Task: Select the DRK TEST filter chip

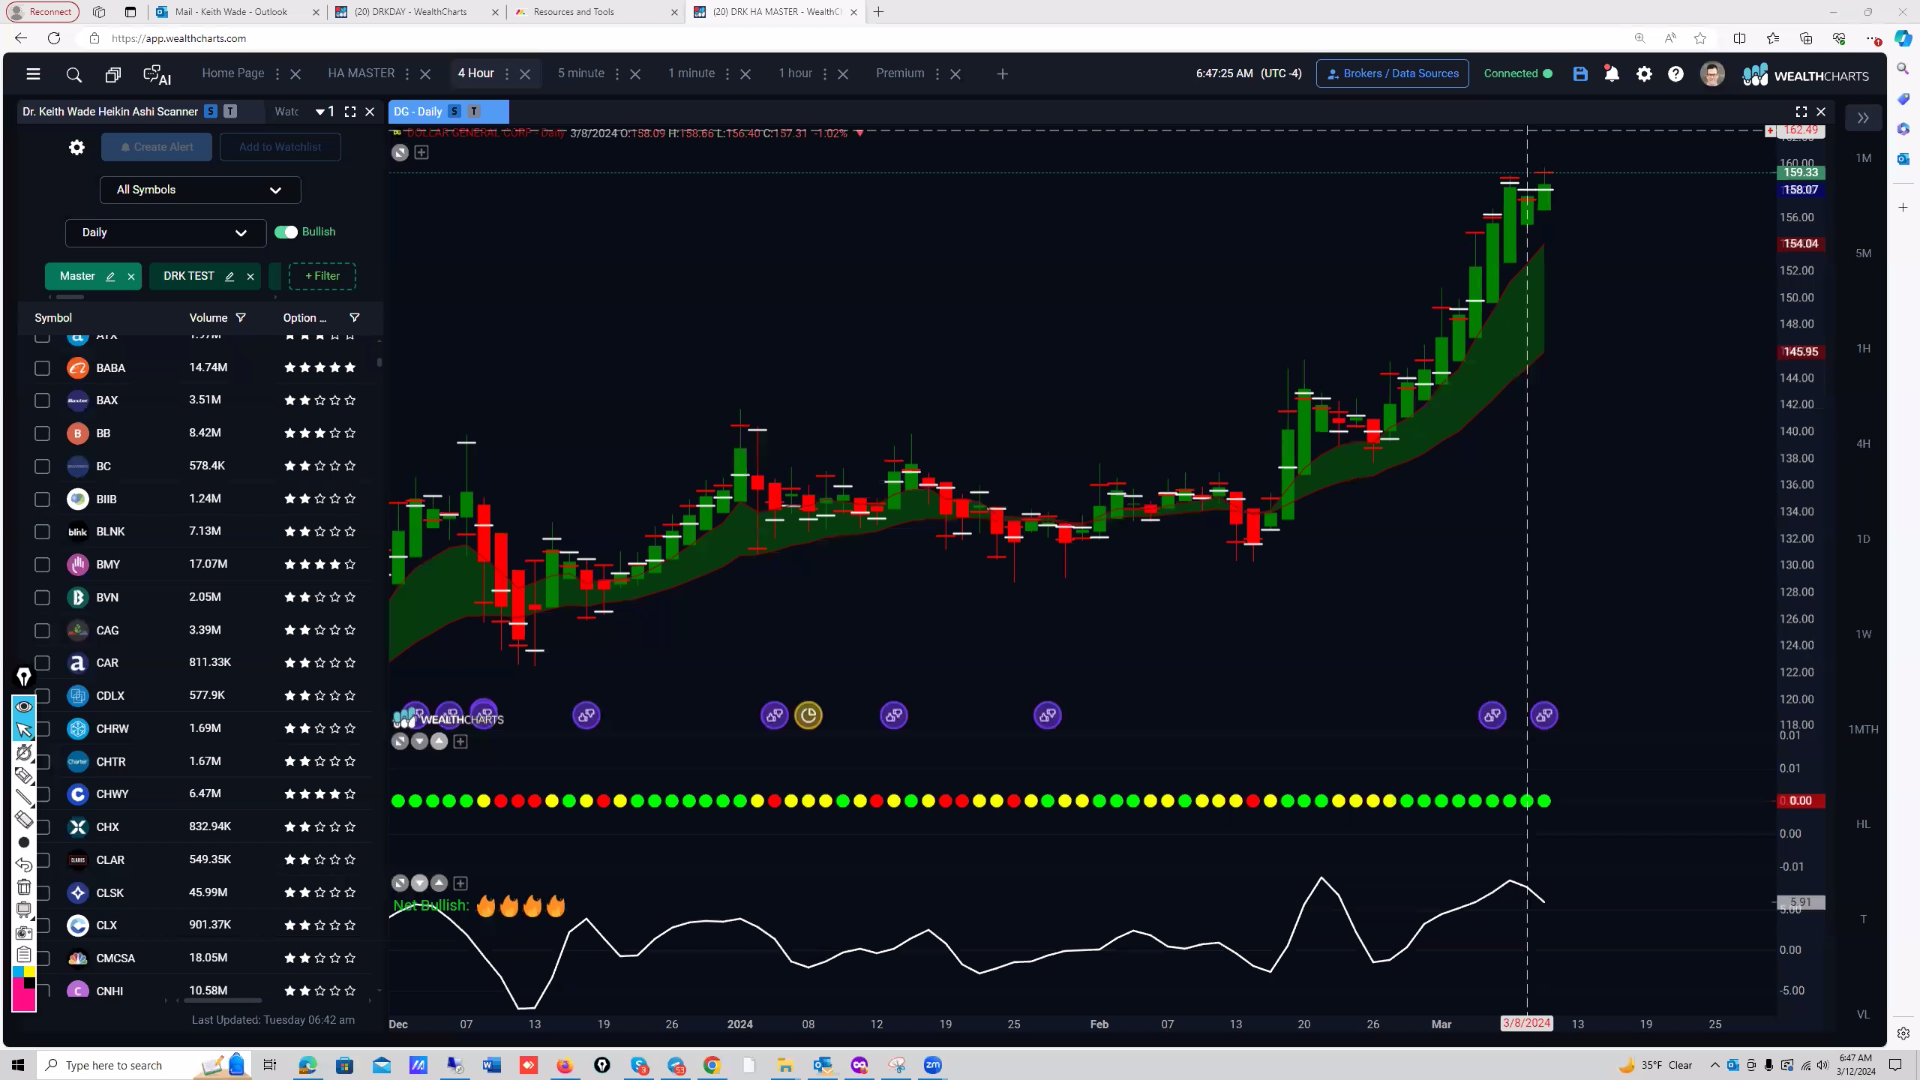Action: click(188, 276)
